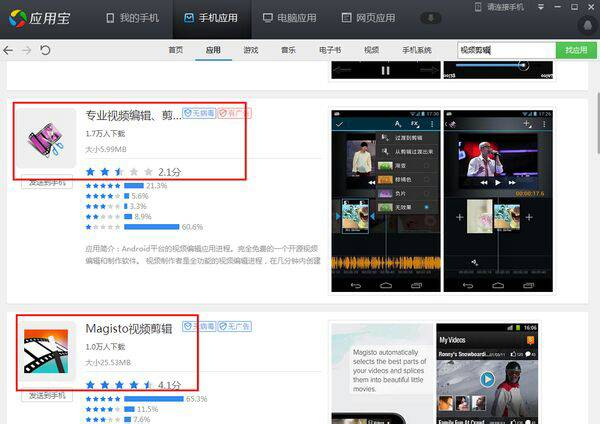
Task: Click the 2.1分 star rating
Action: (133, 172)
